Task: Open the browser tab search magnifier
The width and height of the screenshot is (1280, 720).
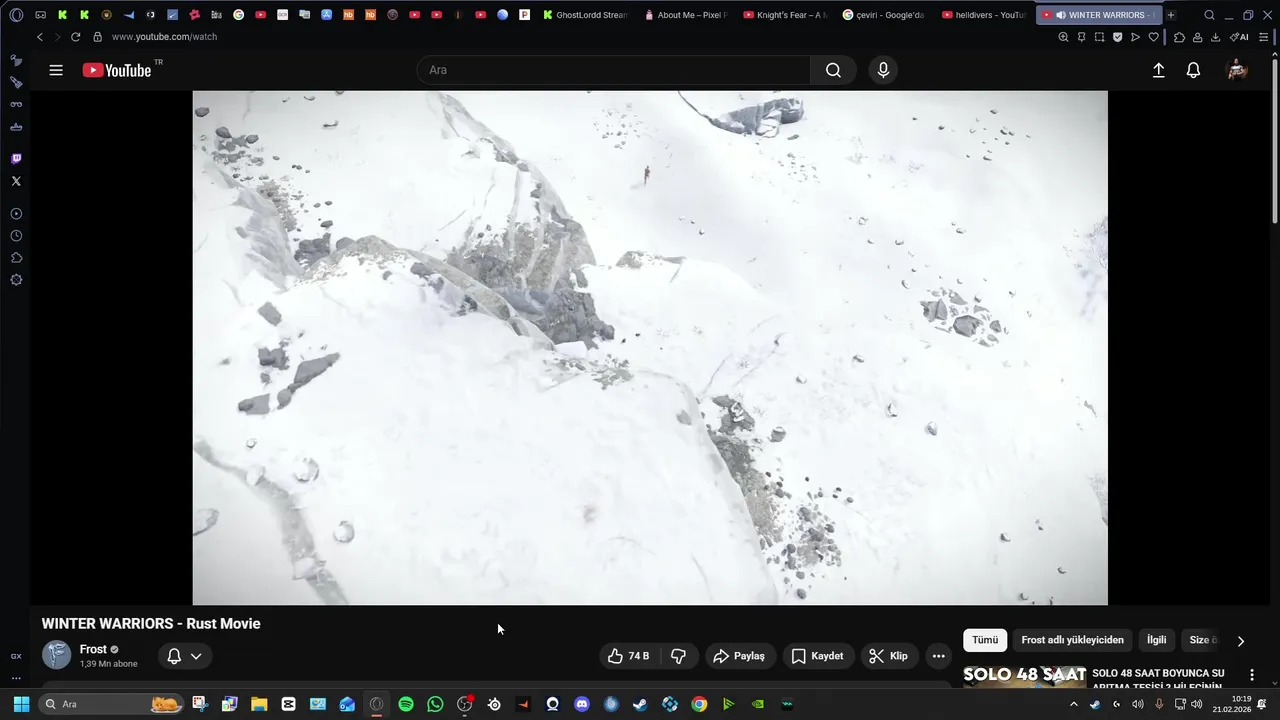Action: [1209, 15]
